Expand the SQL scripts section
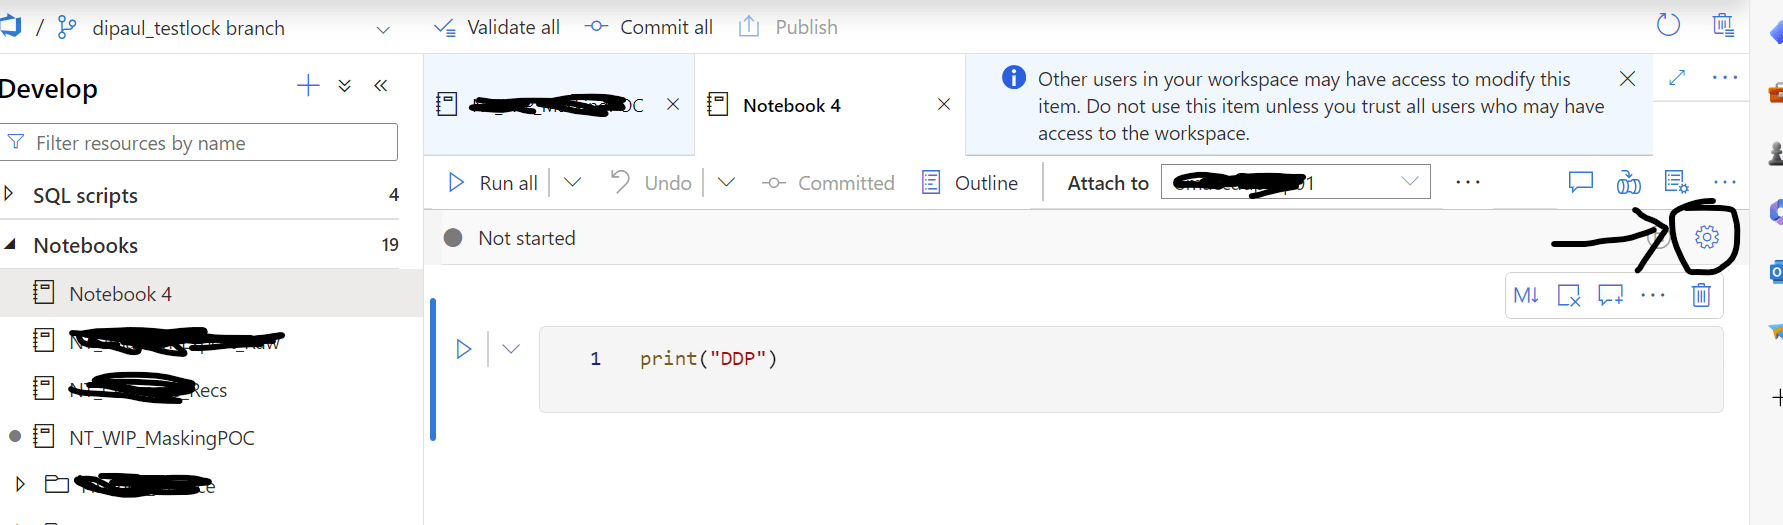The height and width of the screenshot is (525, 1783). point(9,194)
